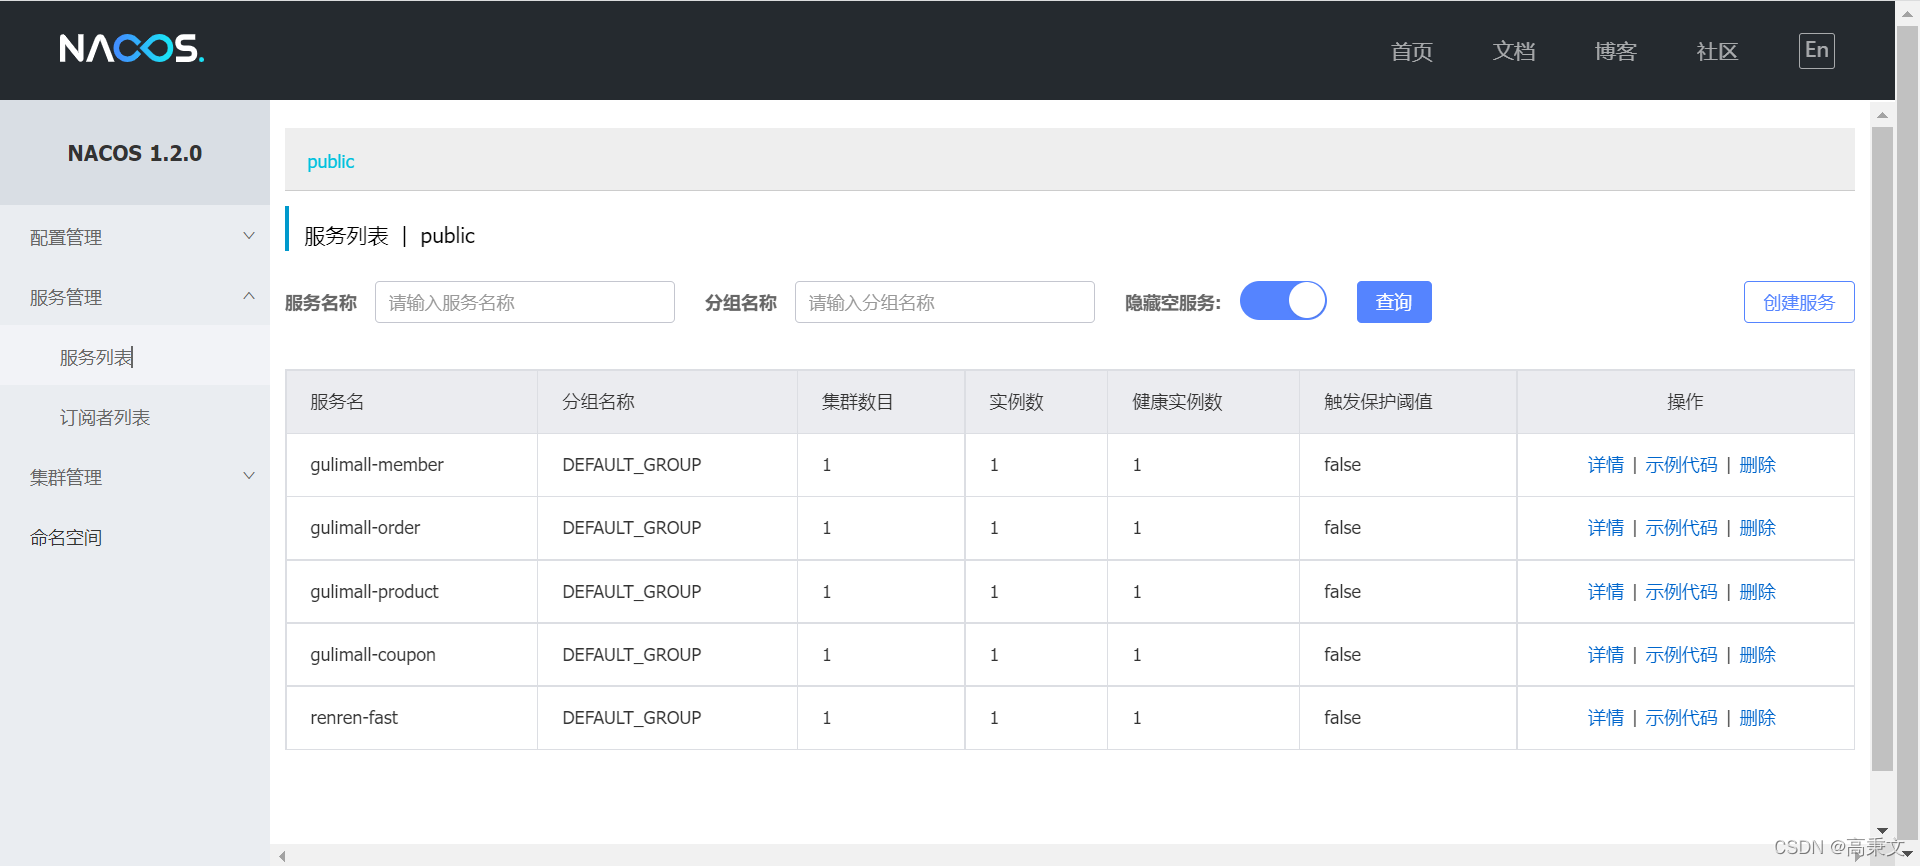Click the 创建服务 button

click(x=1799, y=302)
